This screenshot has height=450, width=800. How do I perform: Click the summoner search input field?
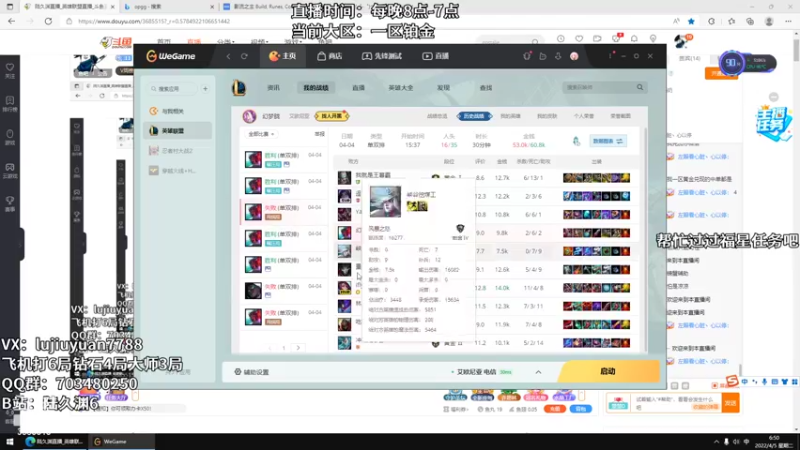(x=599, y=88)
